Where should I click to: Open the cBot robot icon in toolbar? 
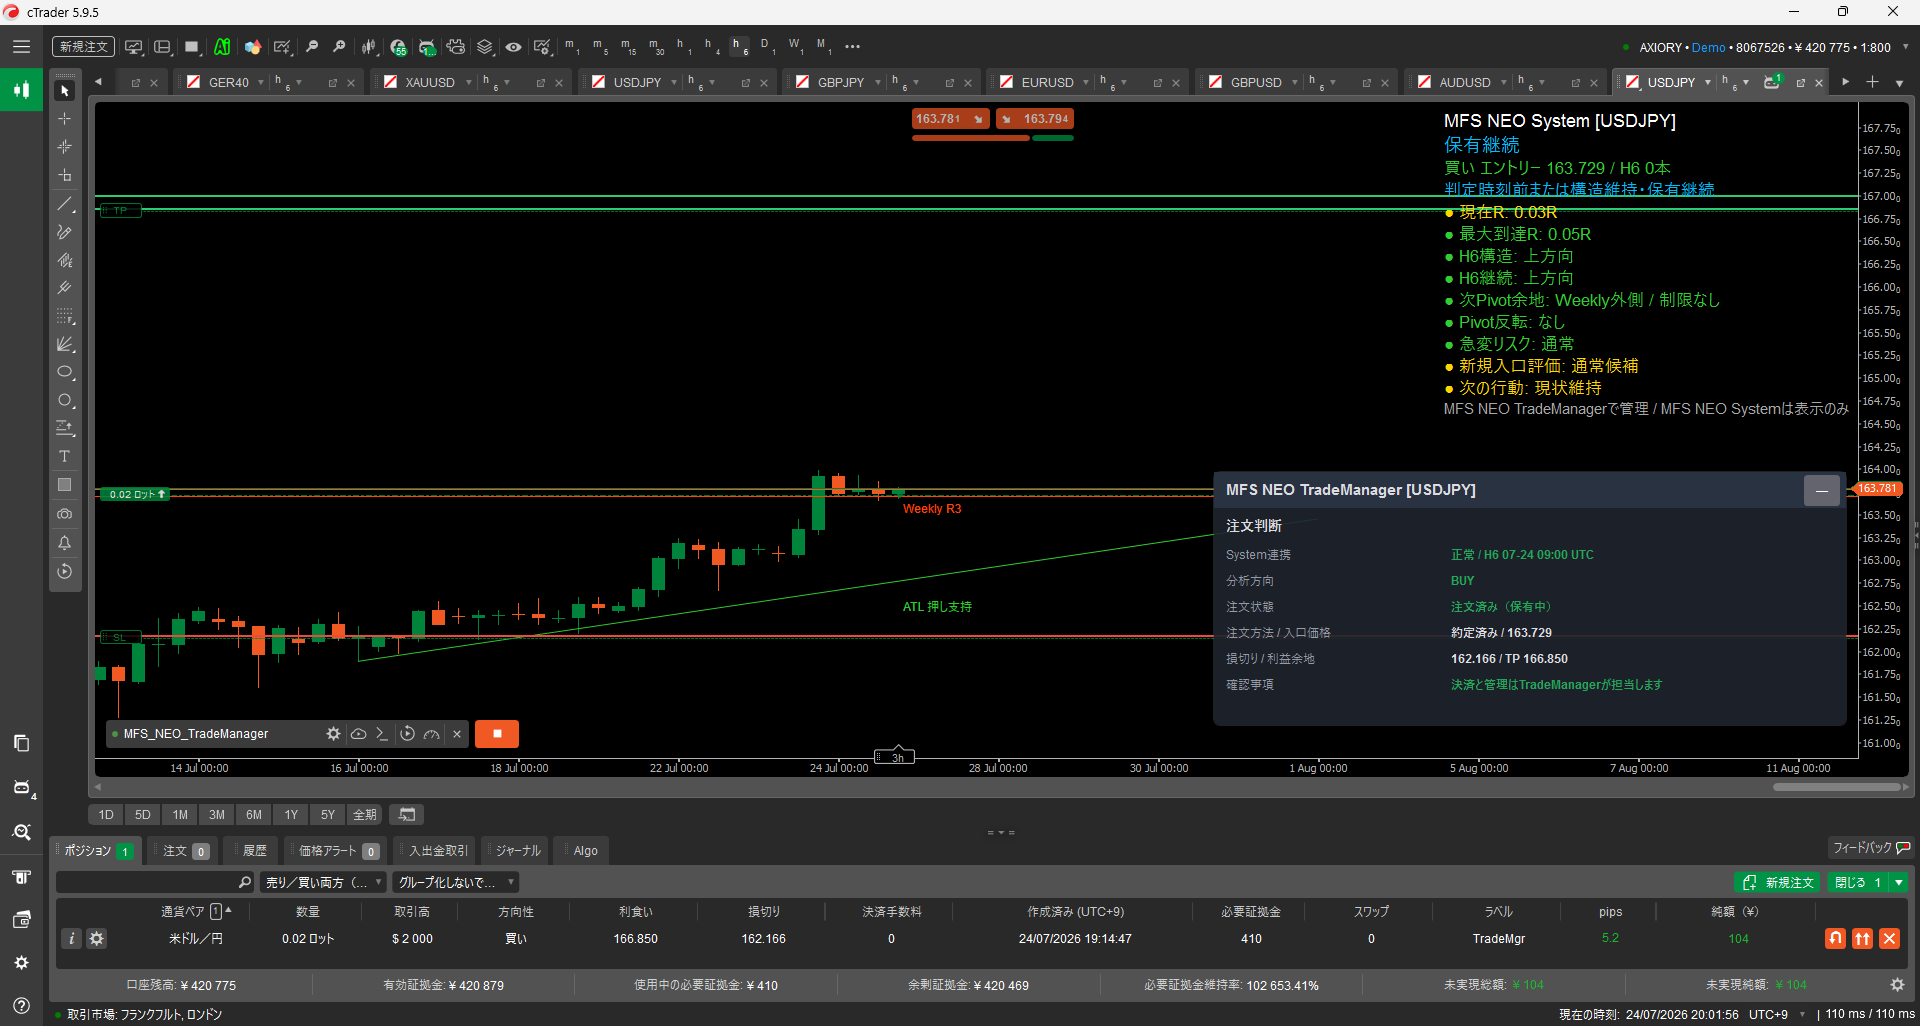tap(427, 47)
